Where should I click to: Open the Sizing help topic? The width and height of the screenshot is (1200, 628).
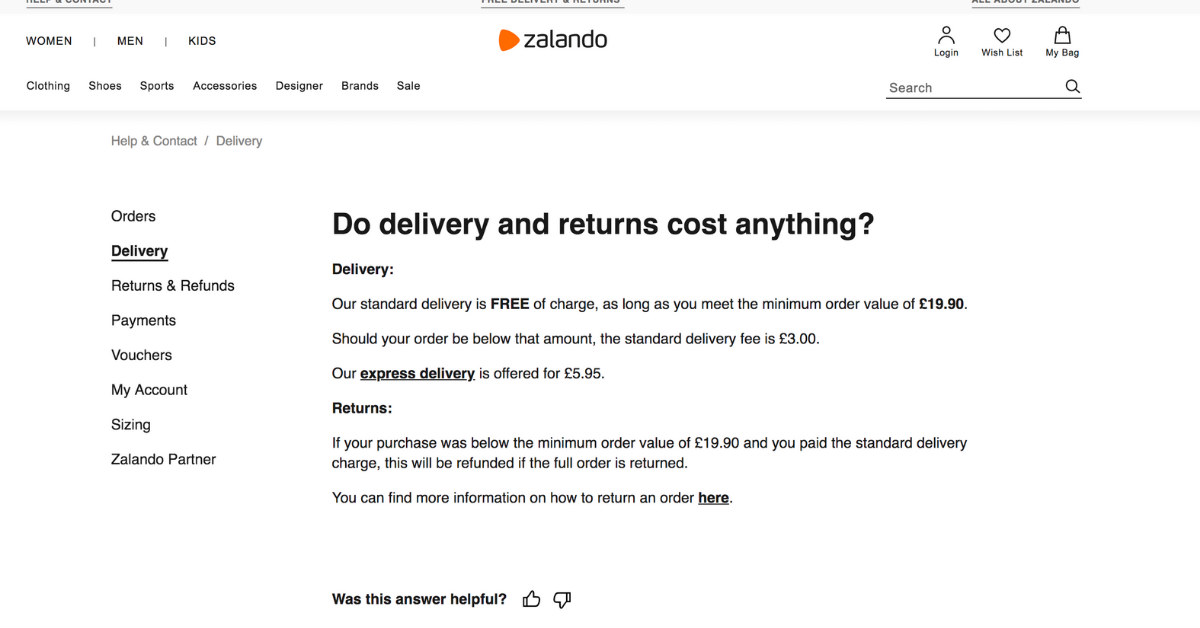[131, 424]
